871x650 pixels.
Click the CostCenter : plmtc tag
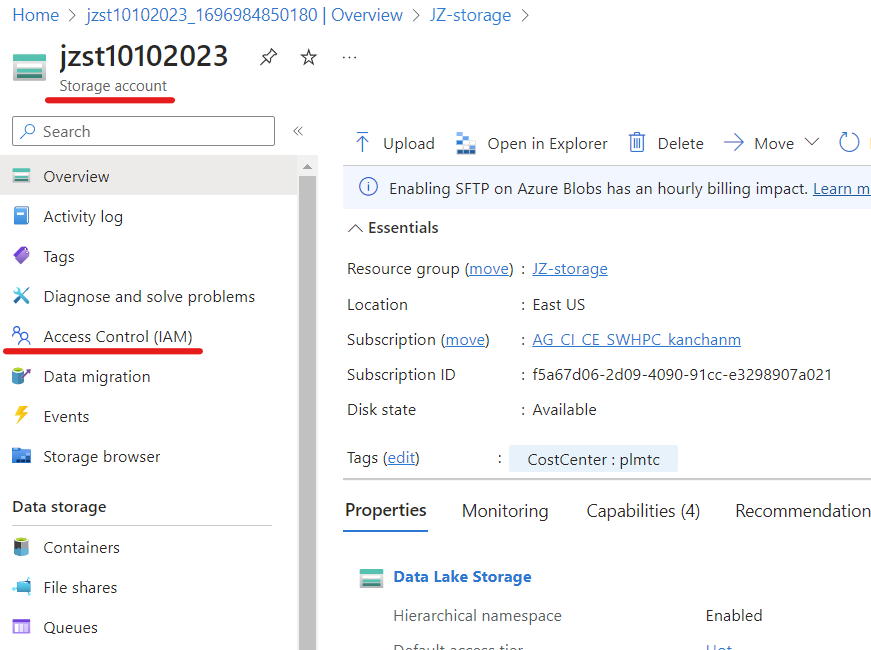pos(593,459)
